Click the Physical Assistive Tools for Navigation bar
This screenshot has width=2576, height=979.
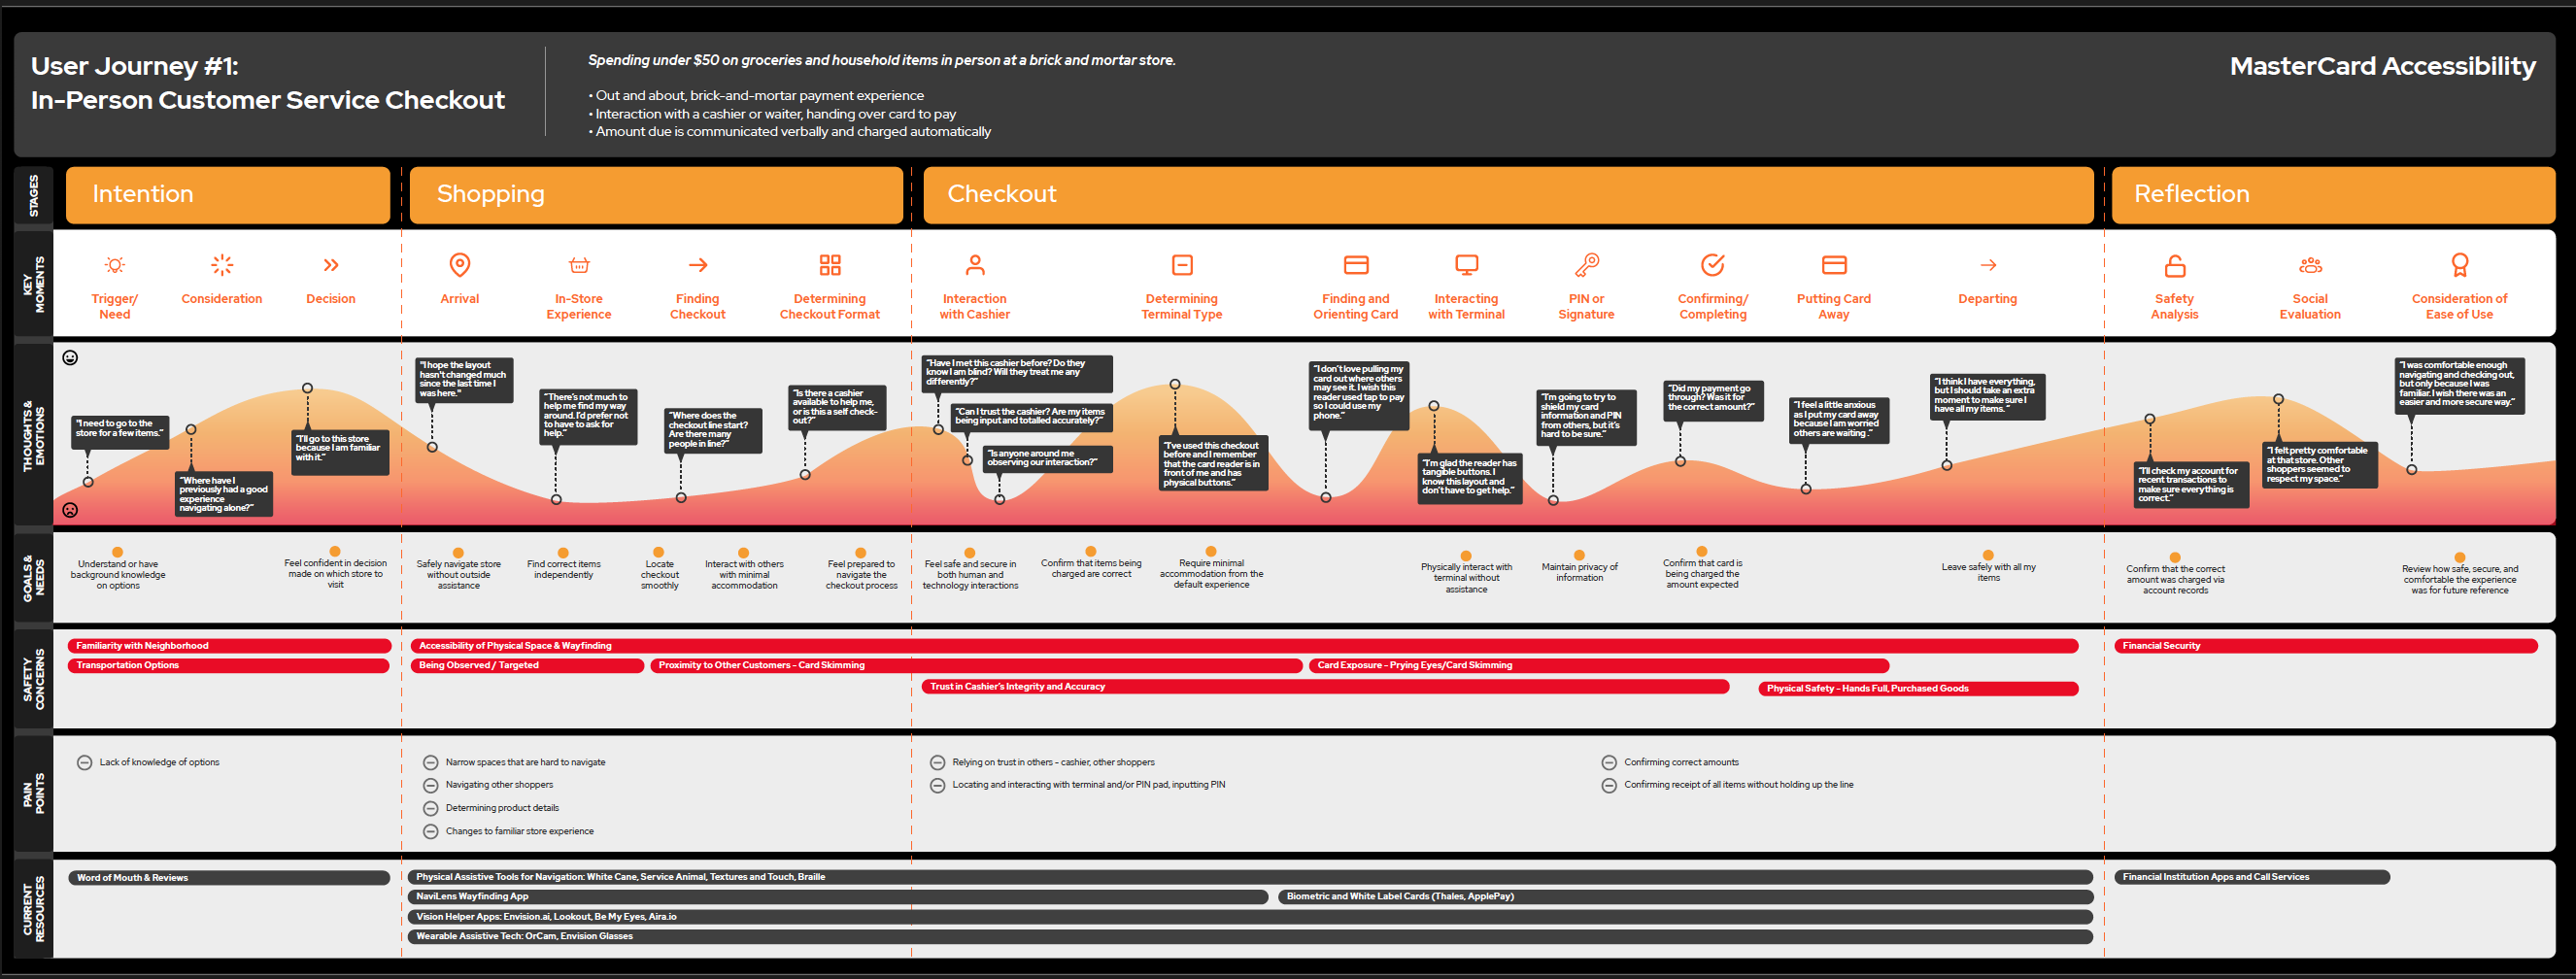[1250, 877]
